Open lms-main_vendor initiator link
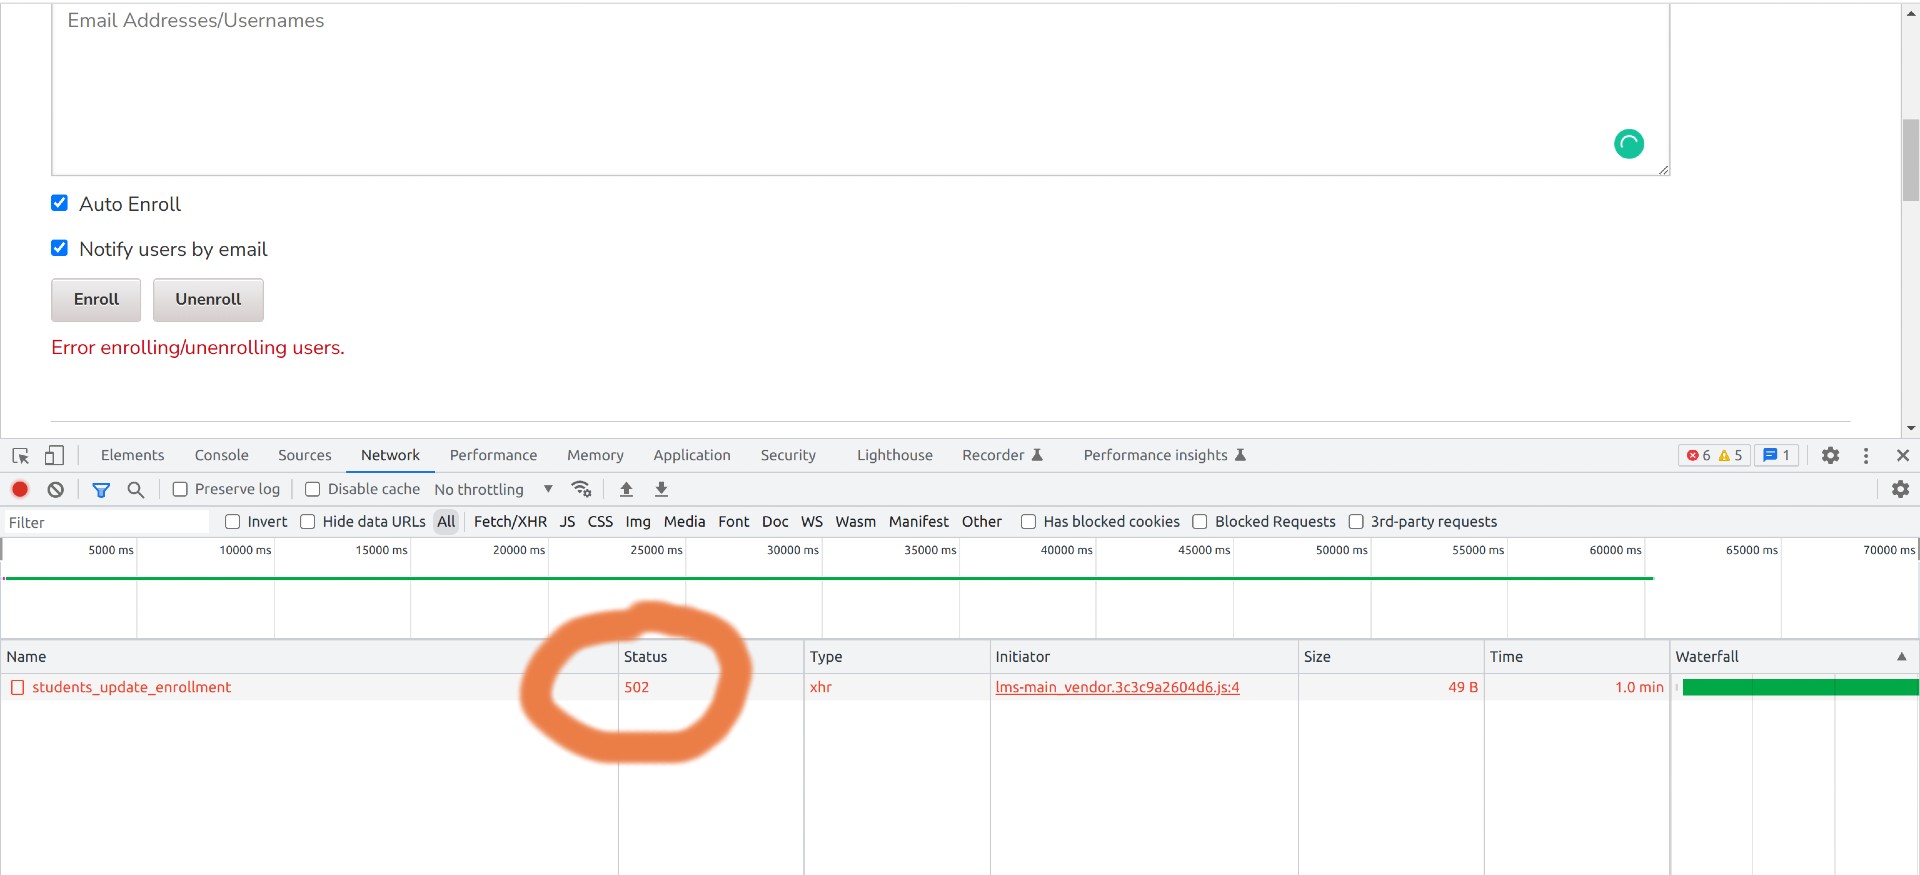This screenshot has height=875, width=1920. pos(1117,687)
